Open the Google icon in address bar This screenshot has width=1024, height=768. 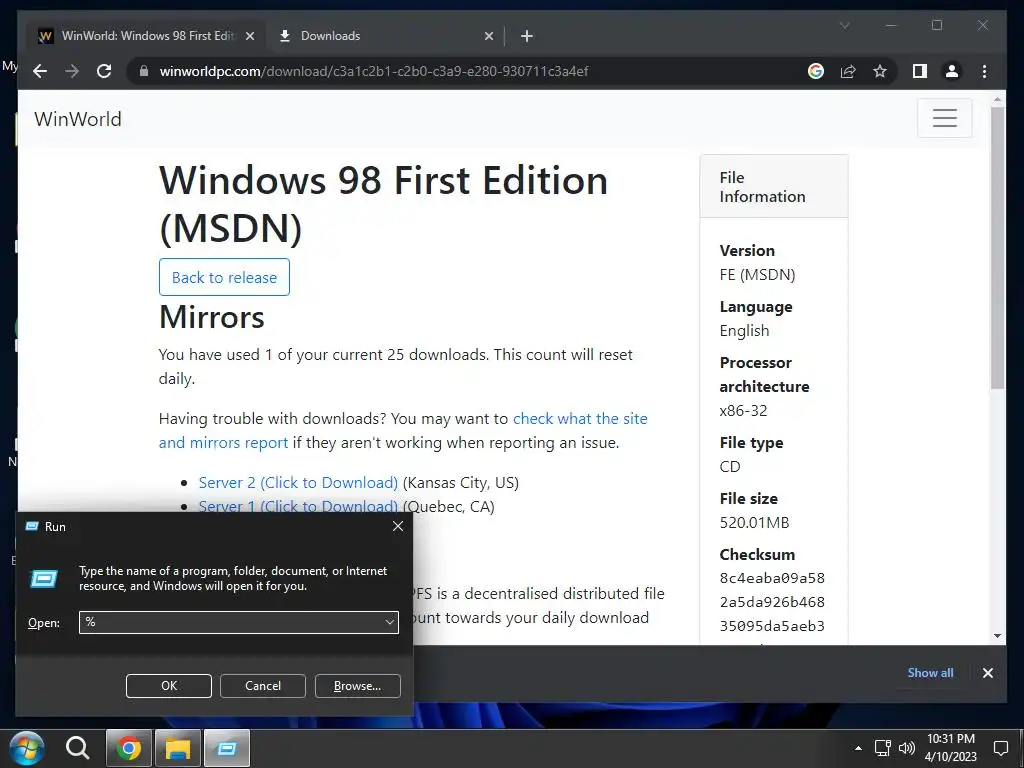coord(816,71)
